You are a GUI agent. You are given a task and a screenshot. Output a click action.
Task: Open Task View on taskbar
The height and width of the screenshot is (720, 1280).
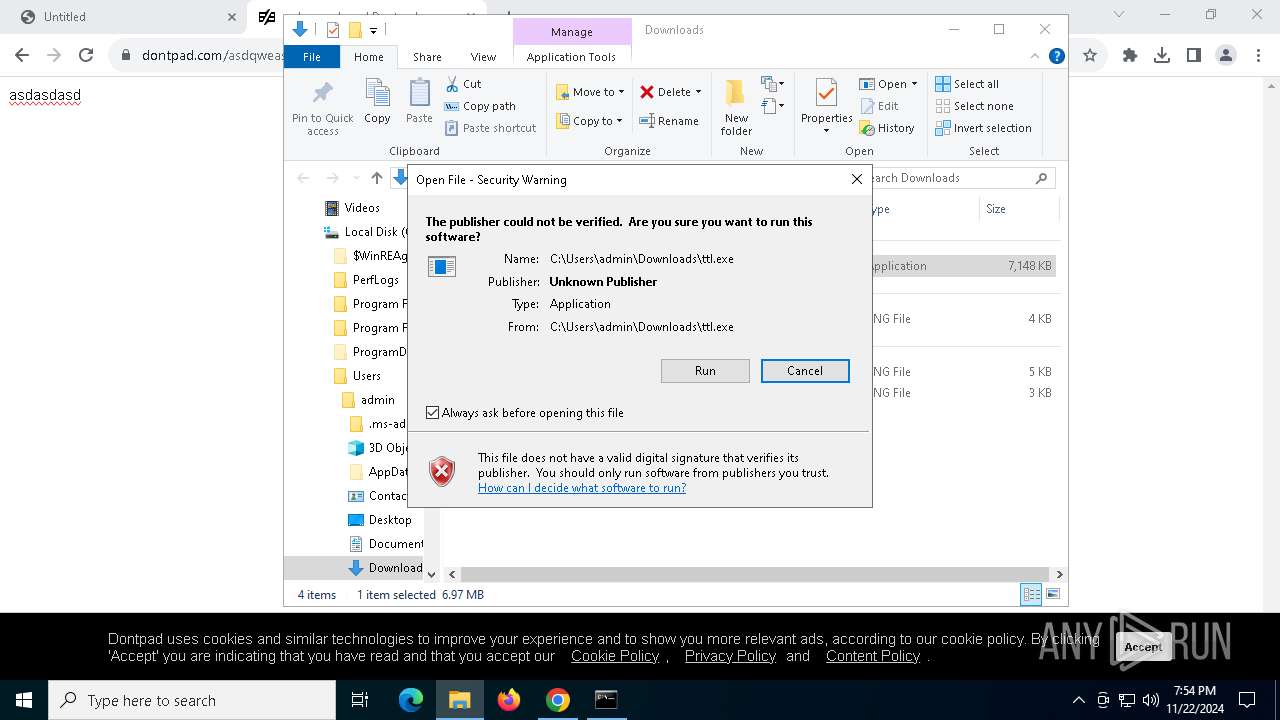(x=360, y=700)
